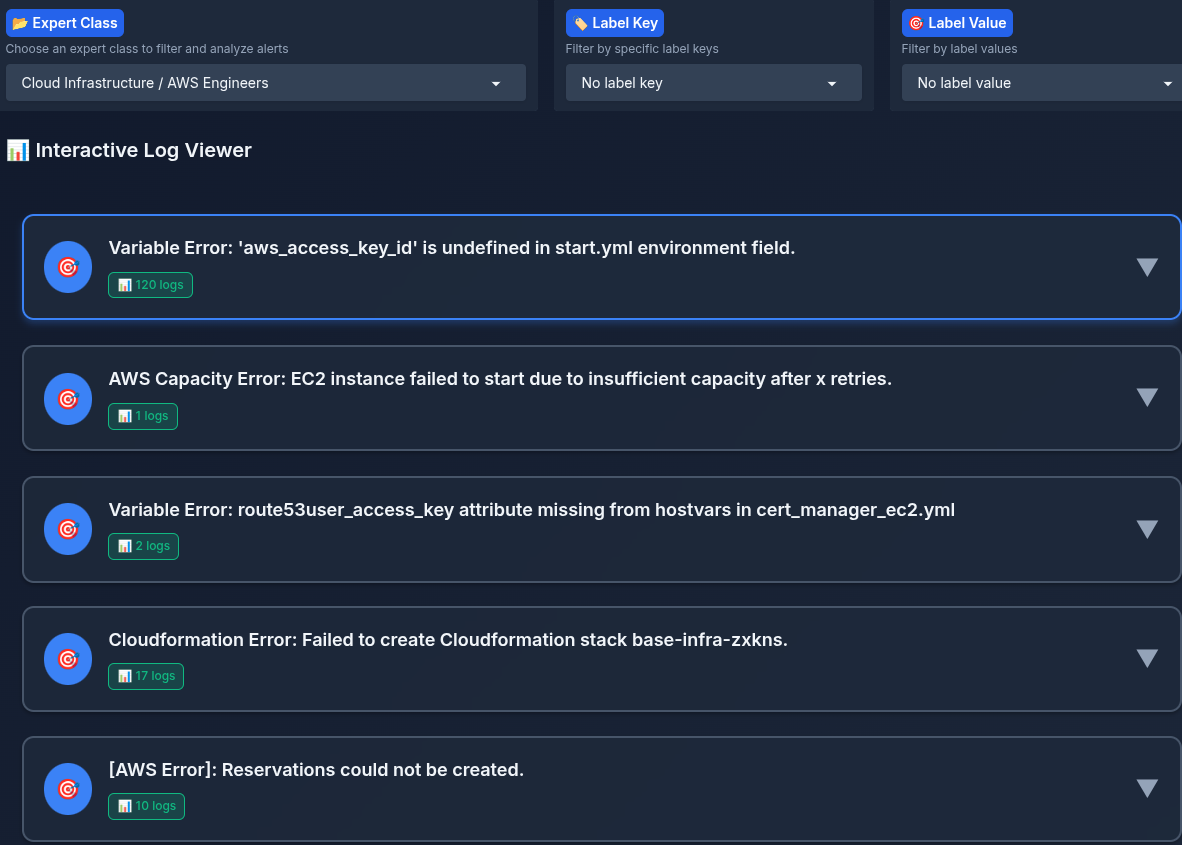Viewport: 1182px width, 845px height.
Task: Expand the route53user_access_key Variable Error
Action: coord(1147,529)
